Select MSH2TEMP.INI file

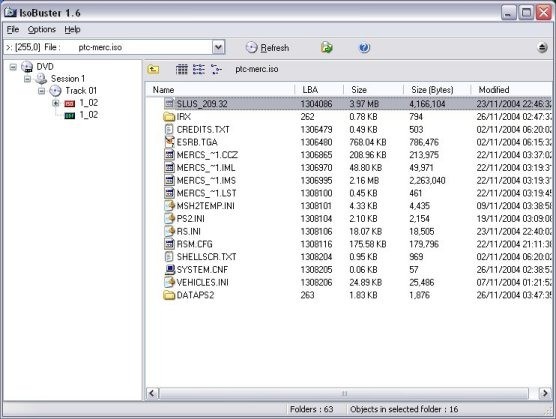[206, 206]
